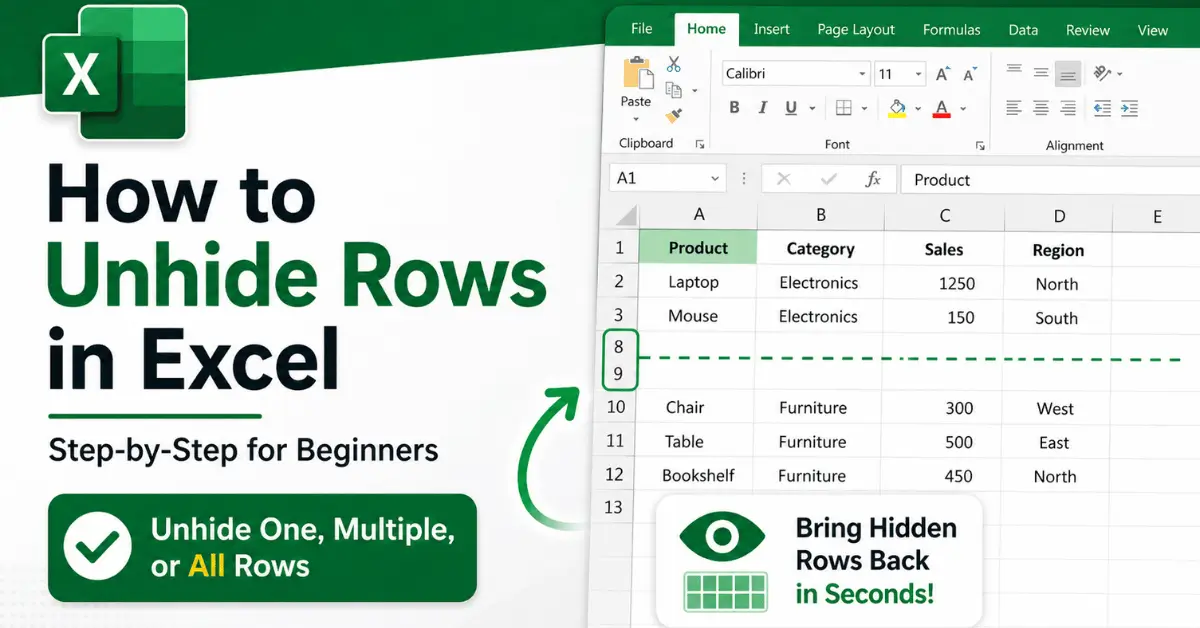Viewport: 1200px width, 628px height.
Task: Click the Select All corner triangle
Action: click(625, 216)
